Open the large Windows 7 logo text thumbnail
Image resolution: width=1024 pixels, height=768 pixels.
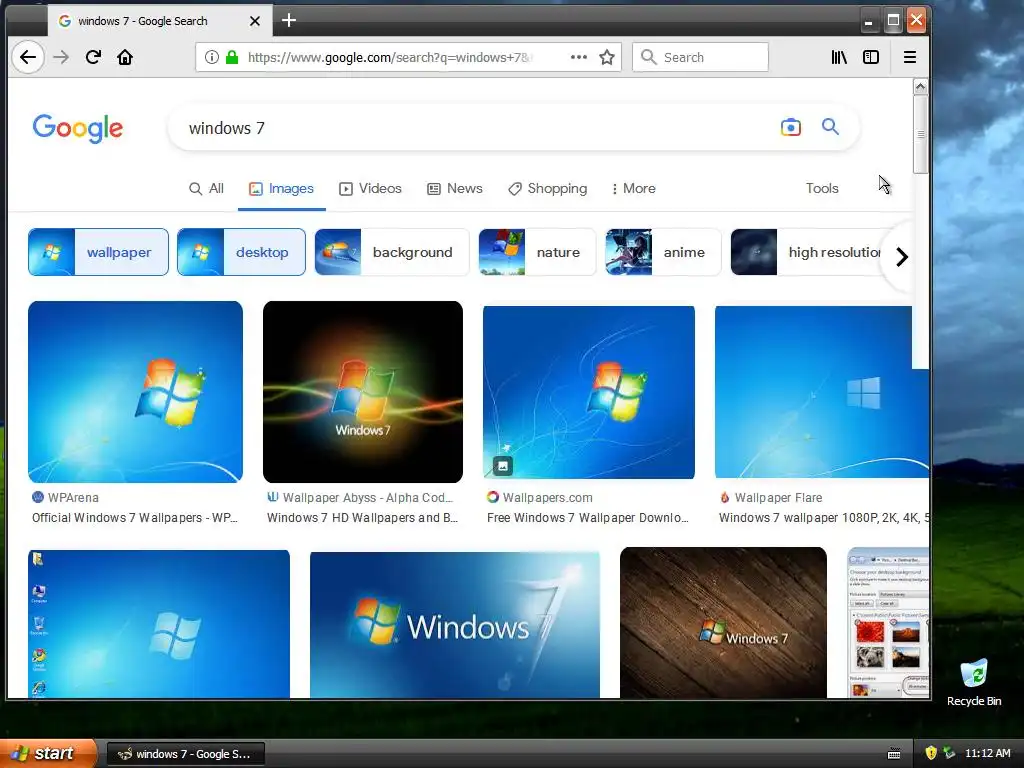click(455, 625)
